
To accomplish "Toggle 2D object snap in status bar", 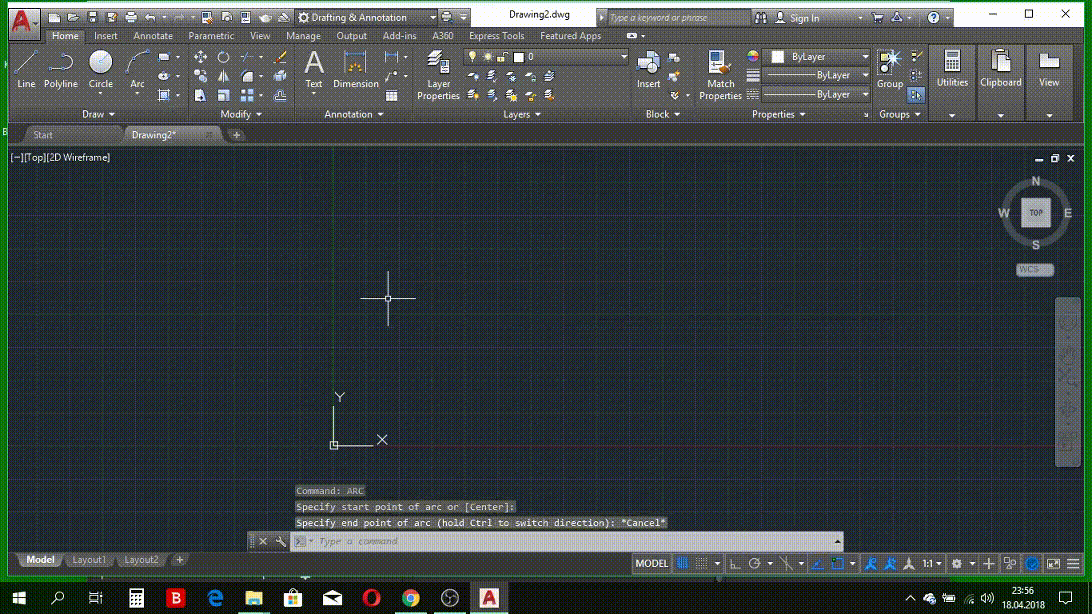I will (837, 563).
